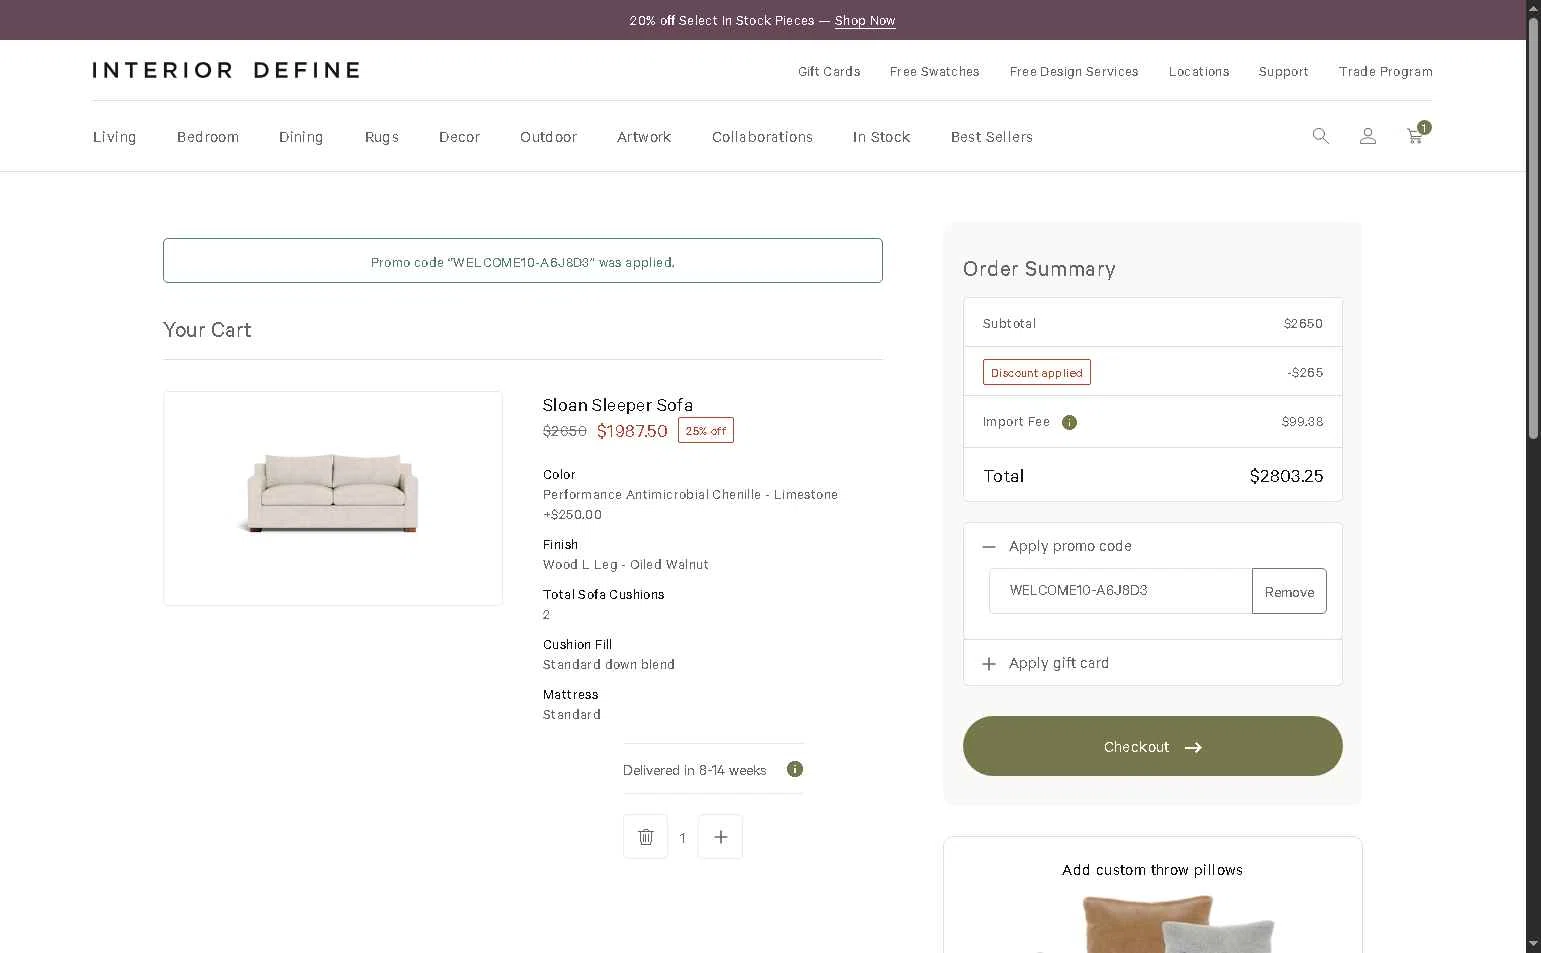Click the Checkout button
The height and width of the screenshot is (953, 1541).
pos(1152,746)
